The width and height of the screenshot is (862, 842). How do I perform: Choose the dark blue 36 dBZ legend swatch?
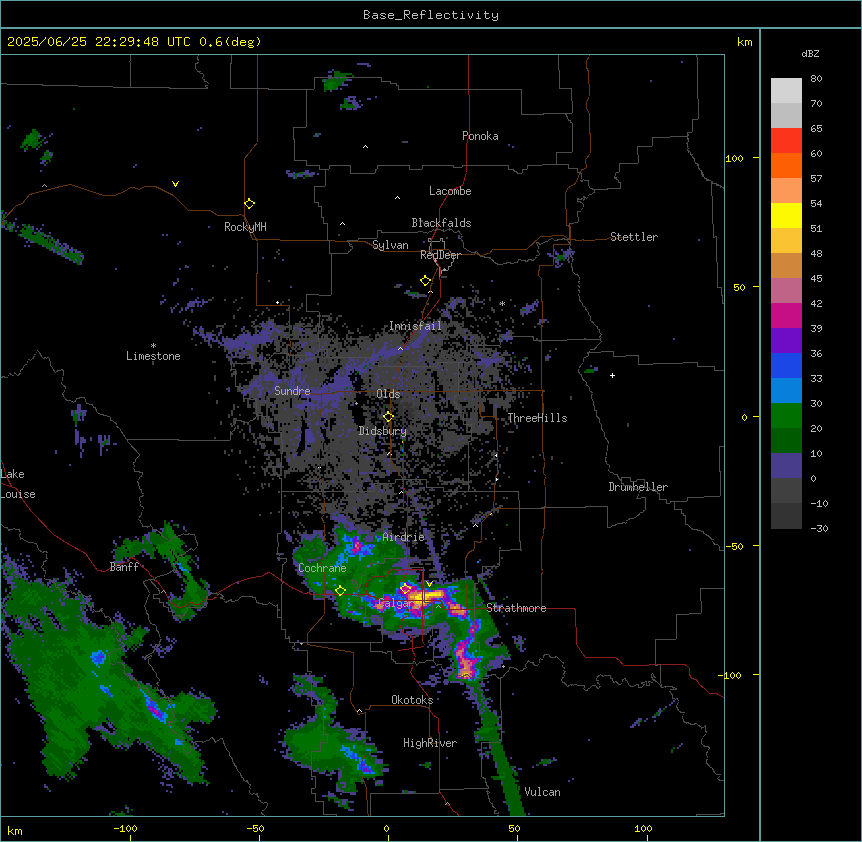786,365
